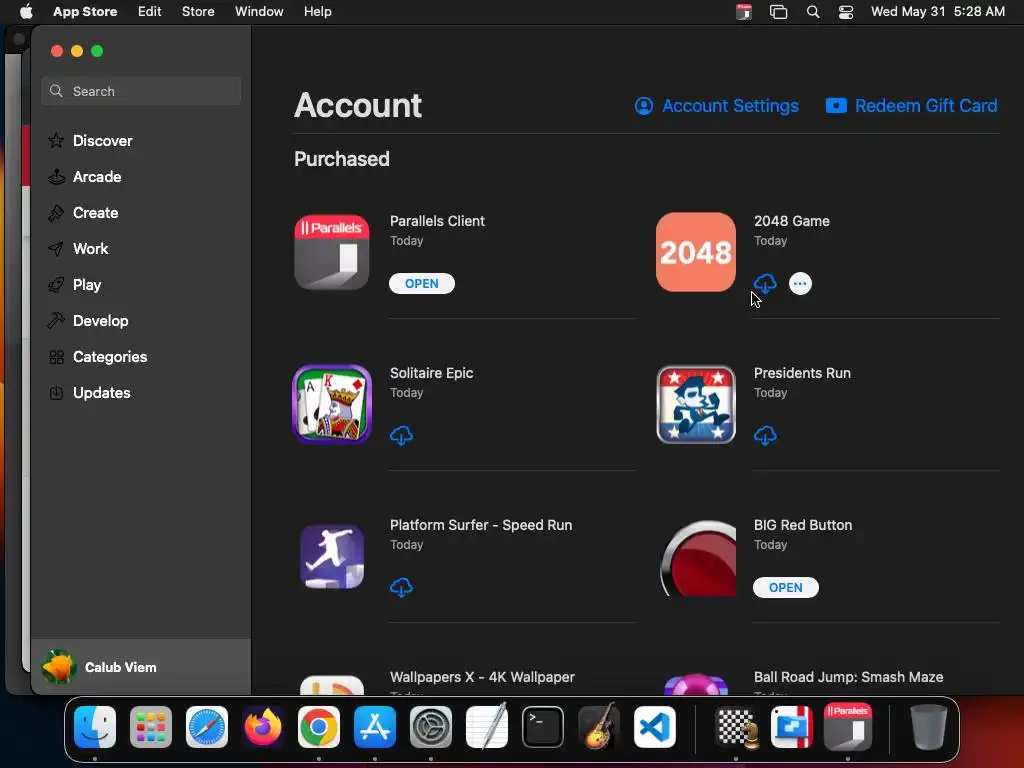Launch Firefox from the Dock
Viewport: 1024px width, 768px height.
point(263,727)
